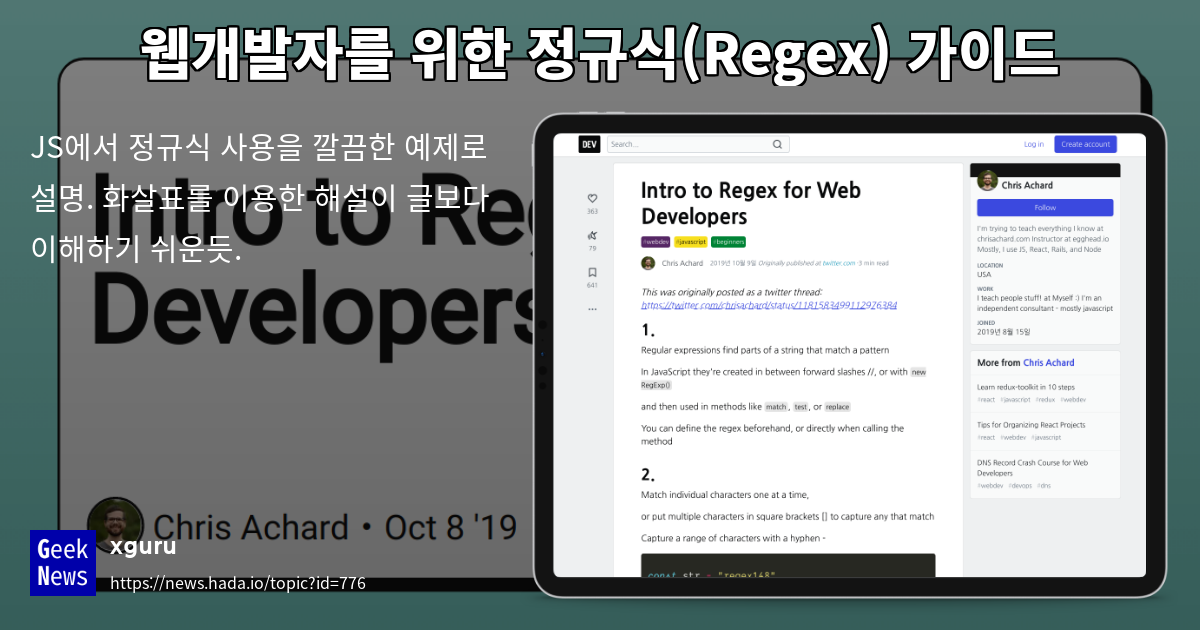
Task: Click Chris Achard's avatar beside the article byline
Action: [649, 263]
